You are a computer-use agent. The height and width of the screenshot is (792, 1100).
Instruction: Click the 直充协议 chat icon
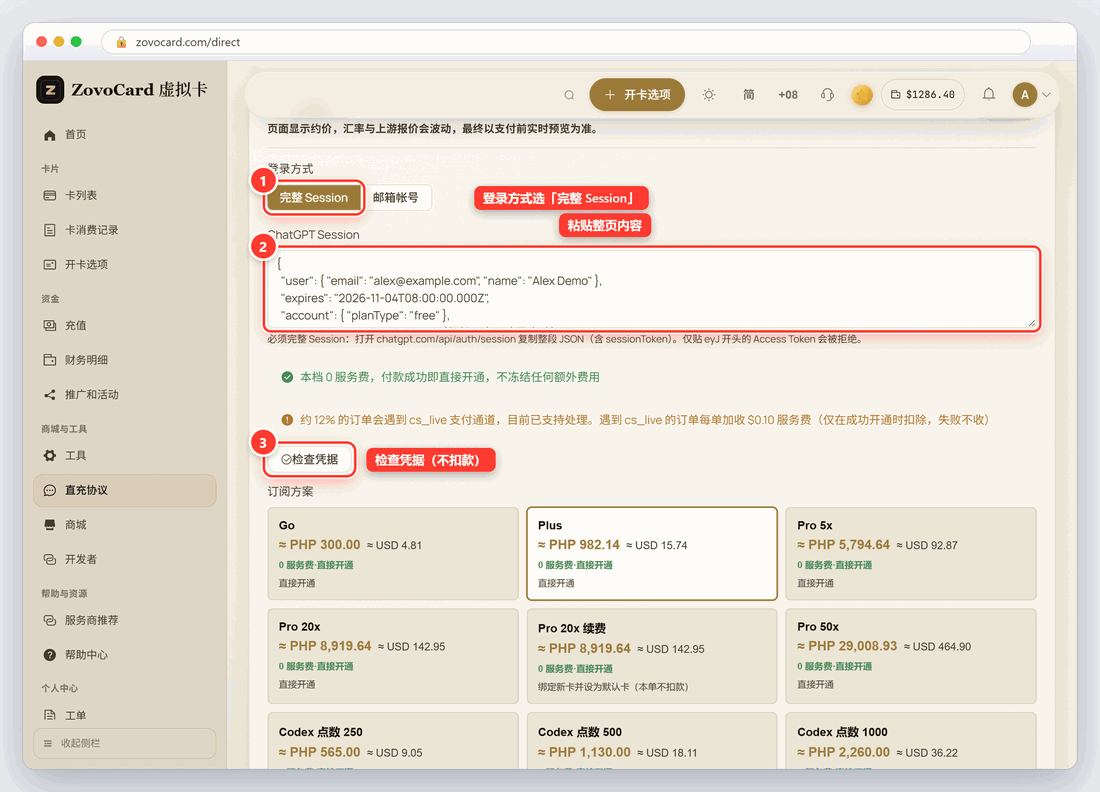pos(50,490)
